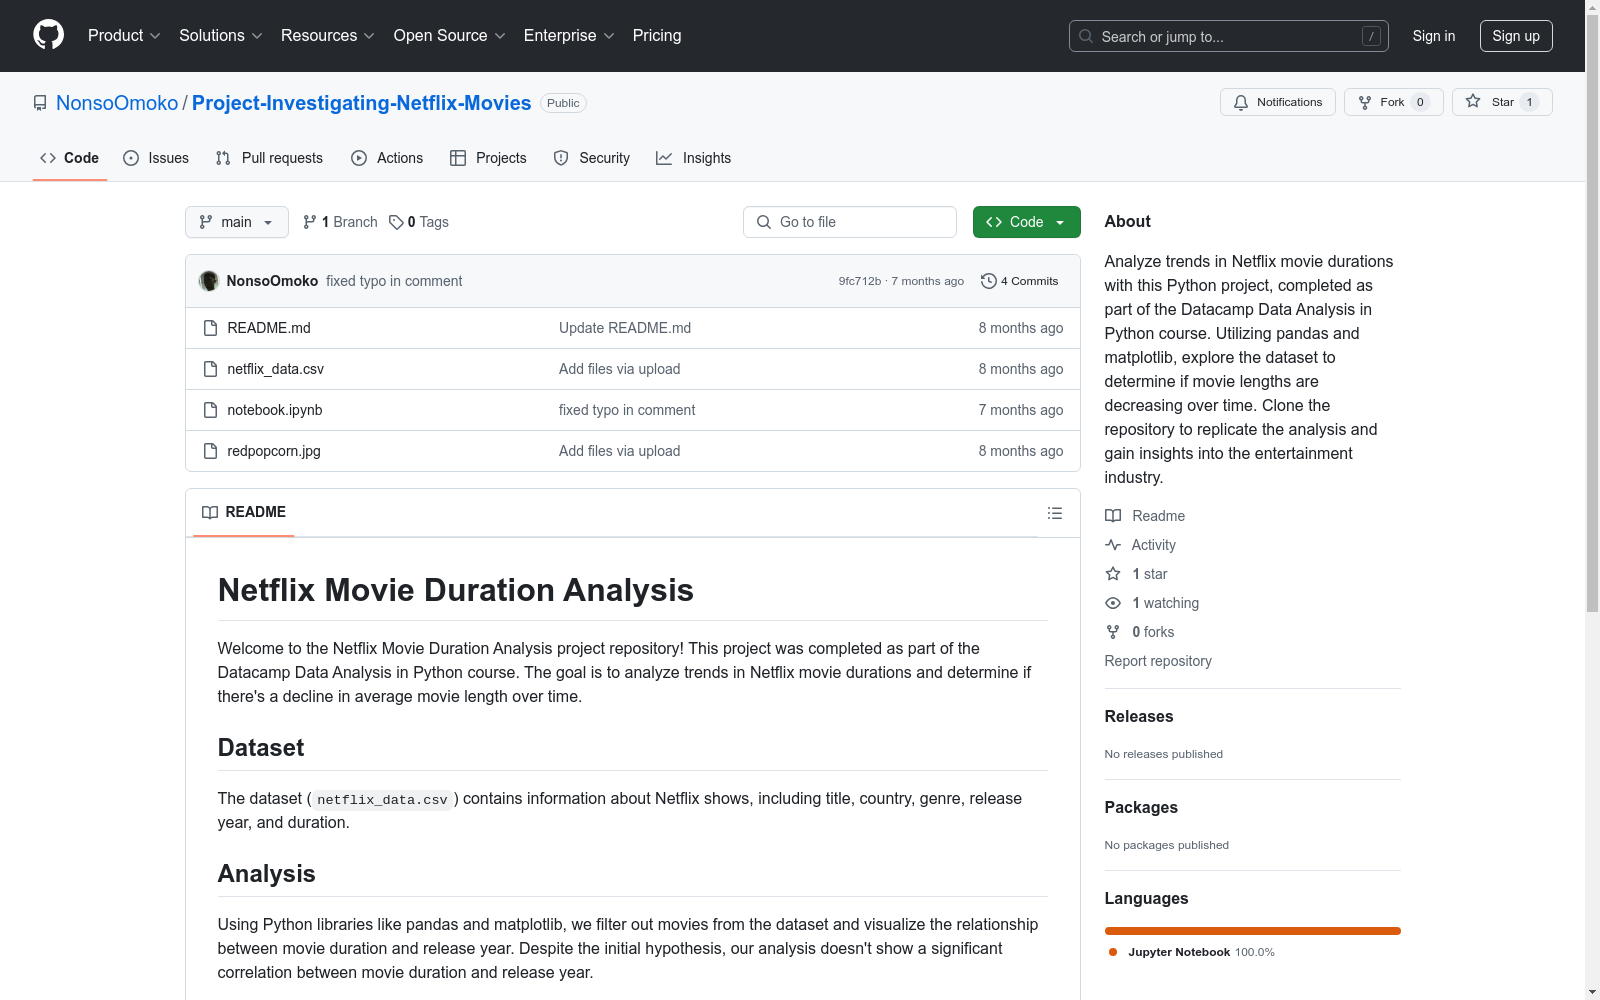The width and height of the screenshot is (1600, 1000).
Task: Open the Project-Investigating-Netflix-Movies repository link
Action: click(x=361, y=103)
